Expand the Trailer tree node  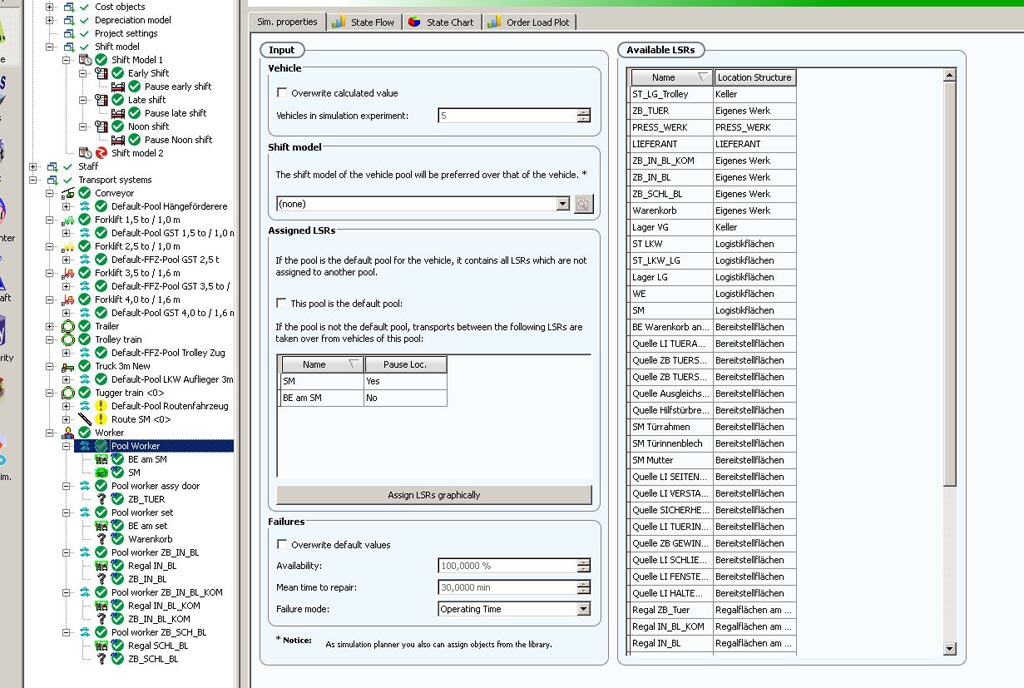click(x=50, y=326)
